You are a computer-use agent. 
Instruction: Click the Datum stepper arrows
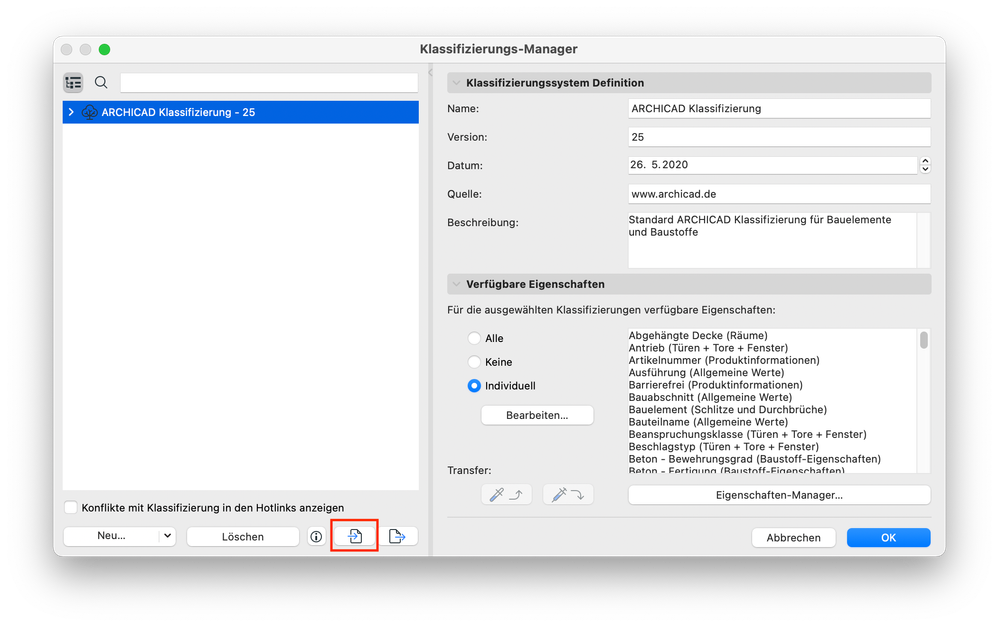[x=925, y=165]
